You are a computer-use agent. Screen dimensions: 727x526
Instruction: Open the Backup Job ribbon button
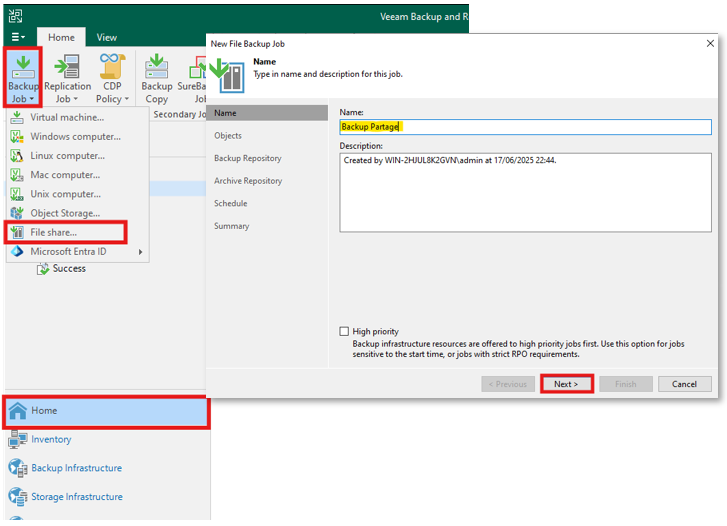(x=23, y=77)
